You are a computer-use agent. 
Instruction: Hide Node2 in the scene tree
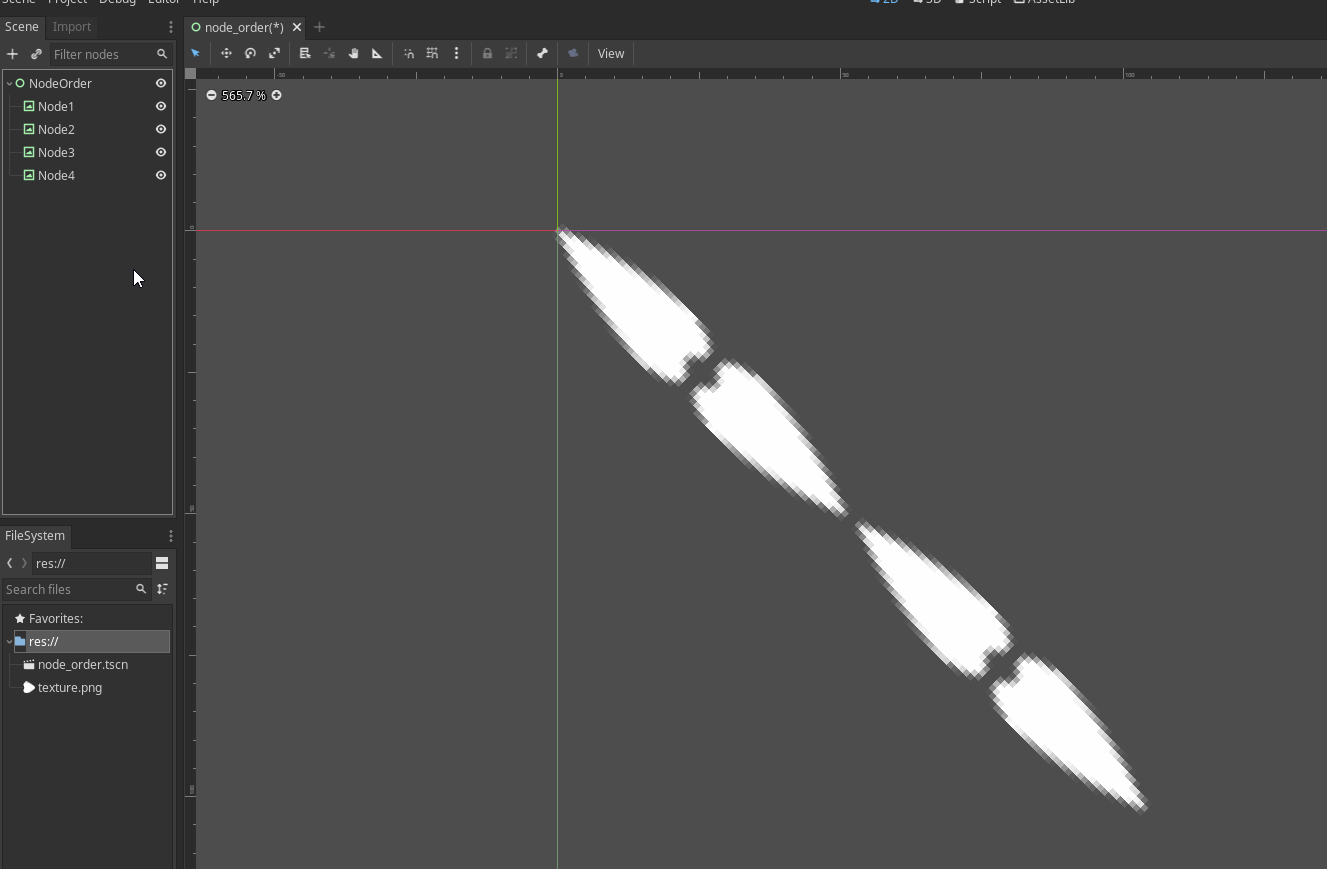pyautogui.click(x=160, y=129)
